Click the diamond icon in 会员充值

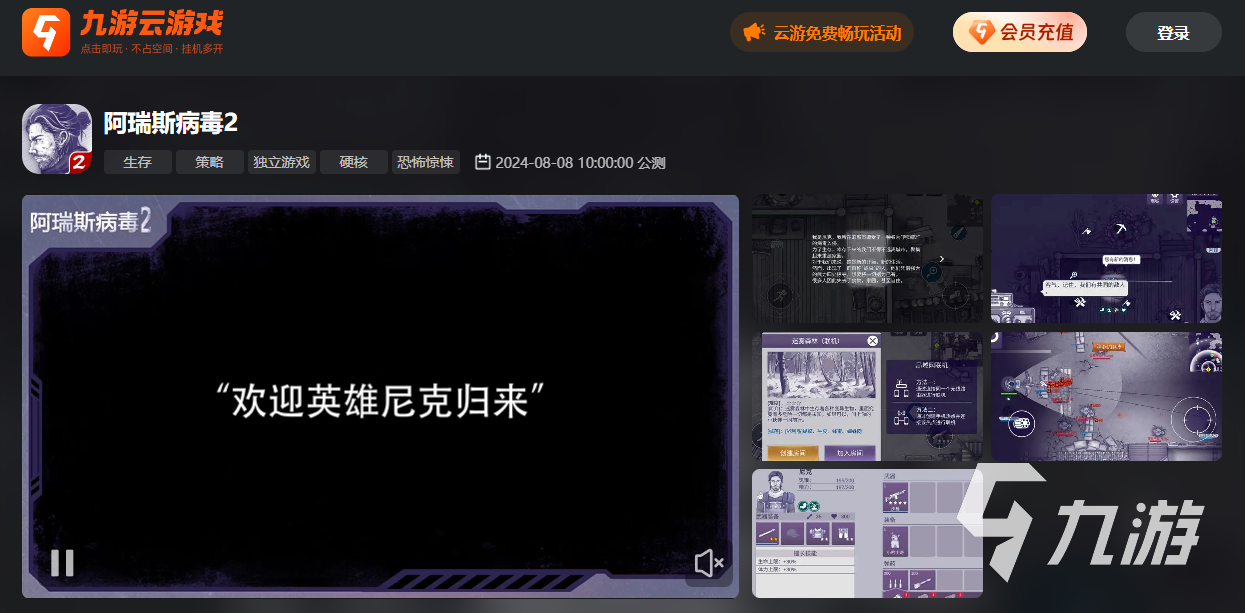click(x=981, y=32)
